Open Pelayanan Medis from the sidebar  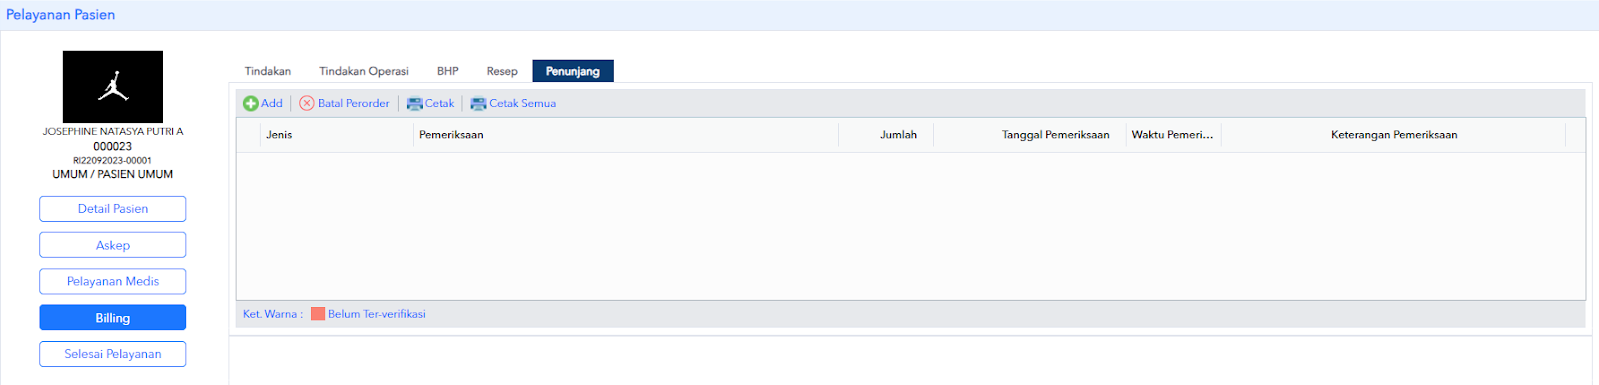point(113,281)
